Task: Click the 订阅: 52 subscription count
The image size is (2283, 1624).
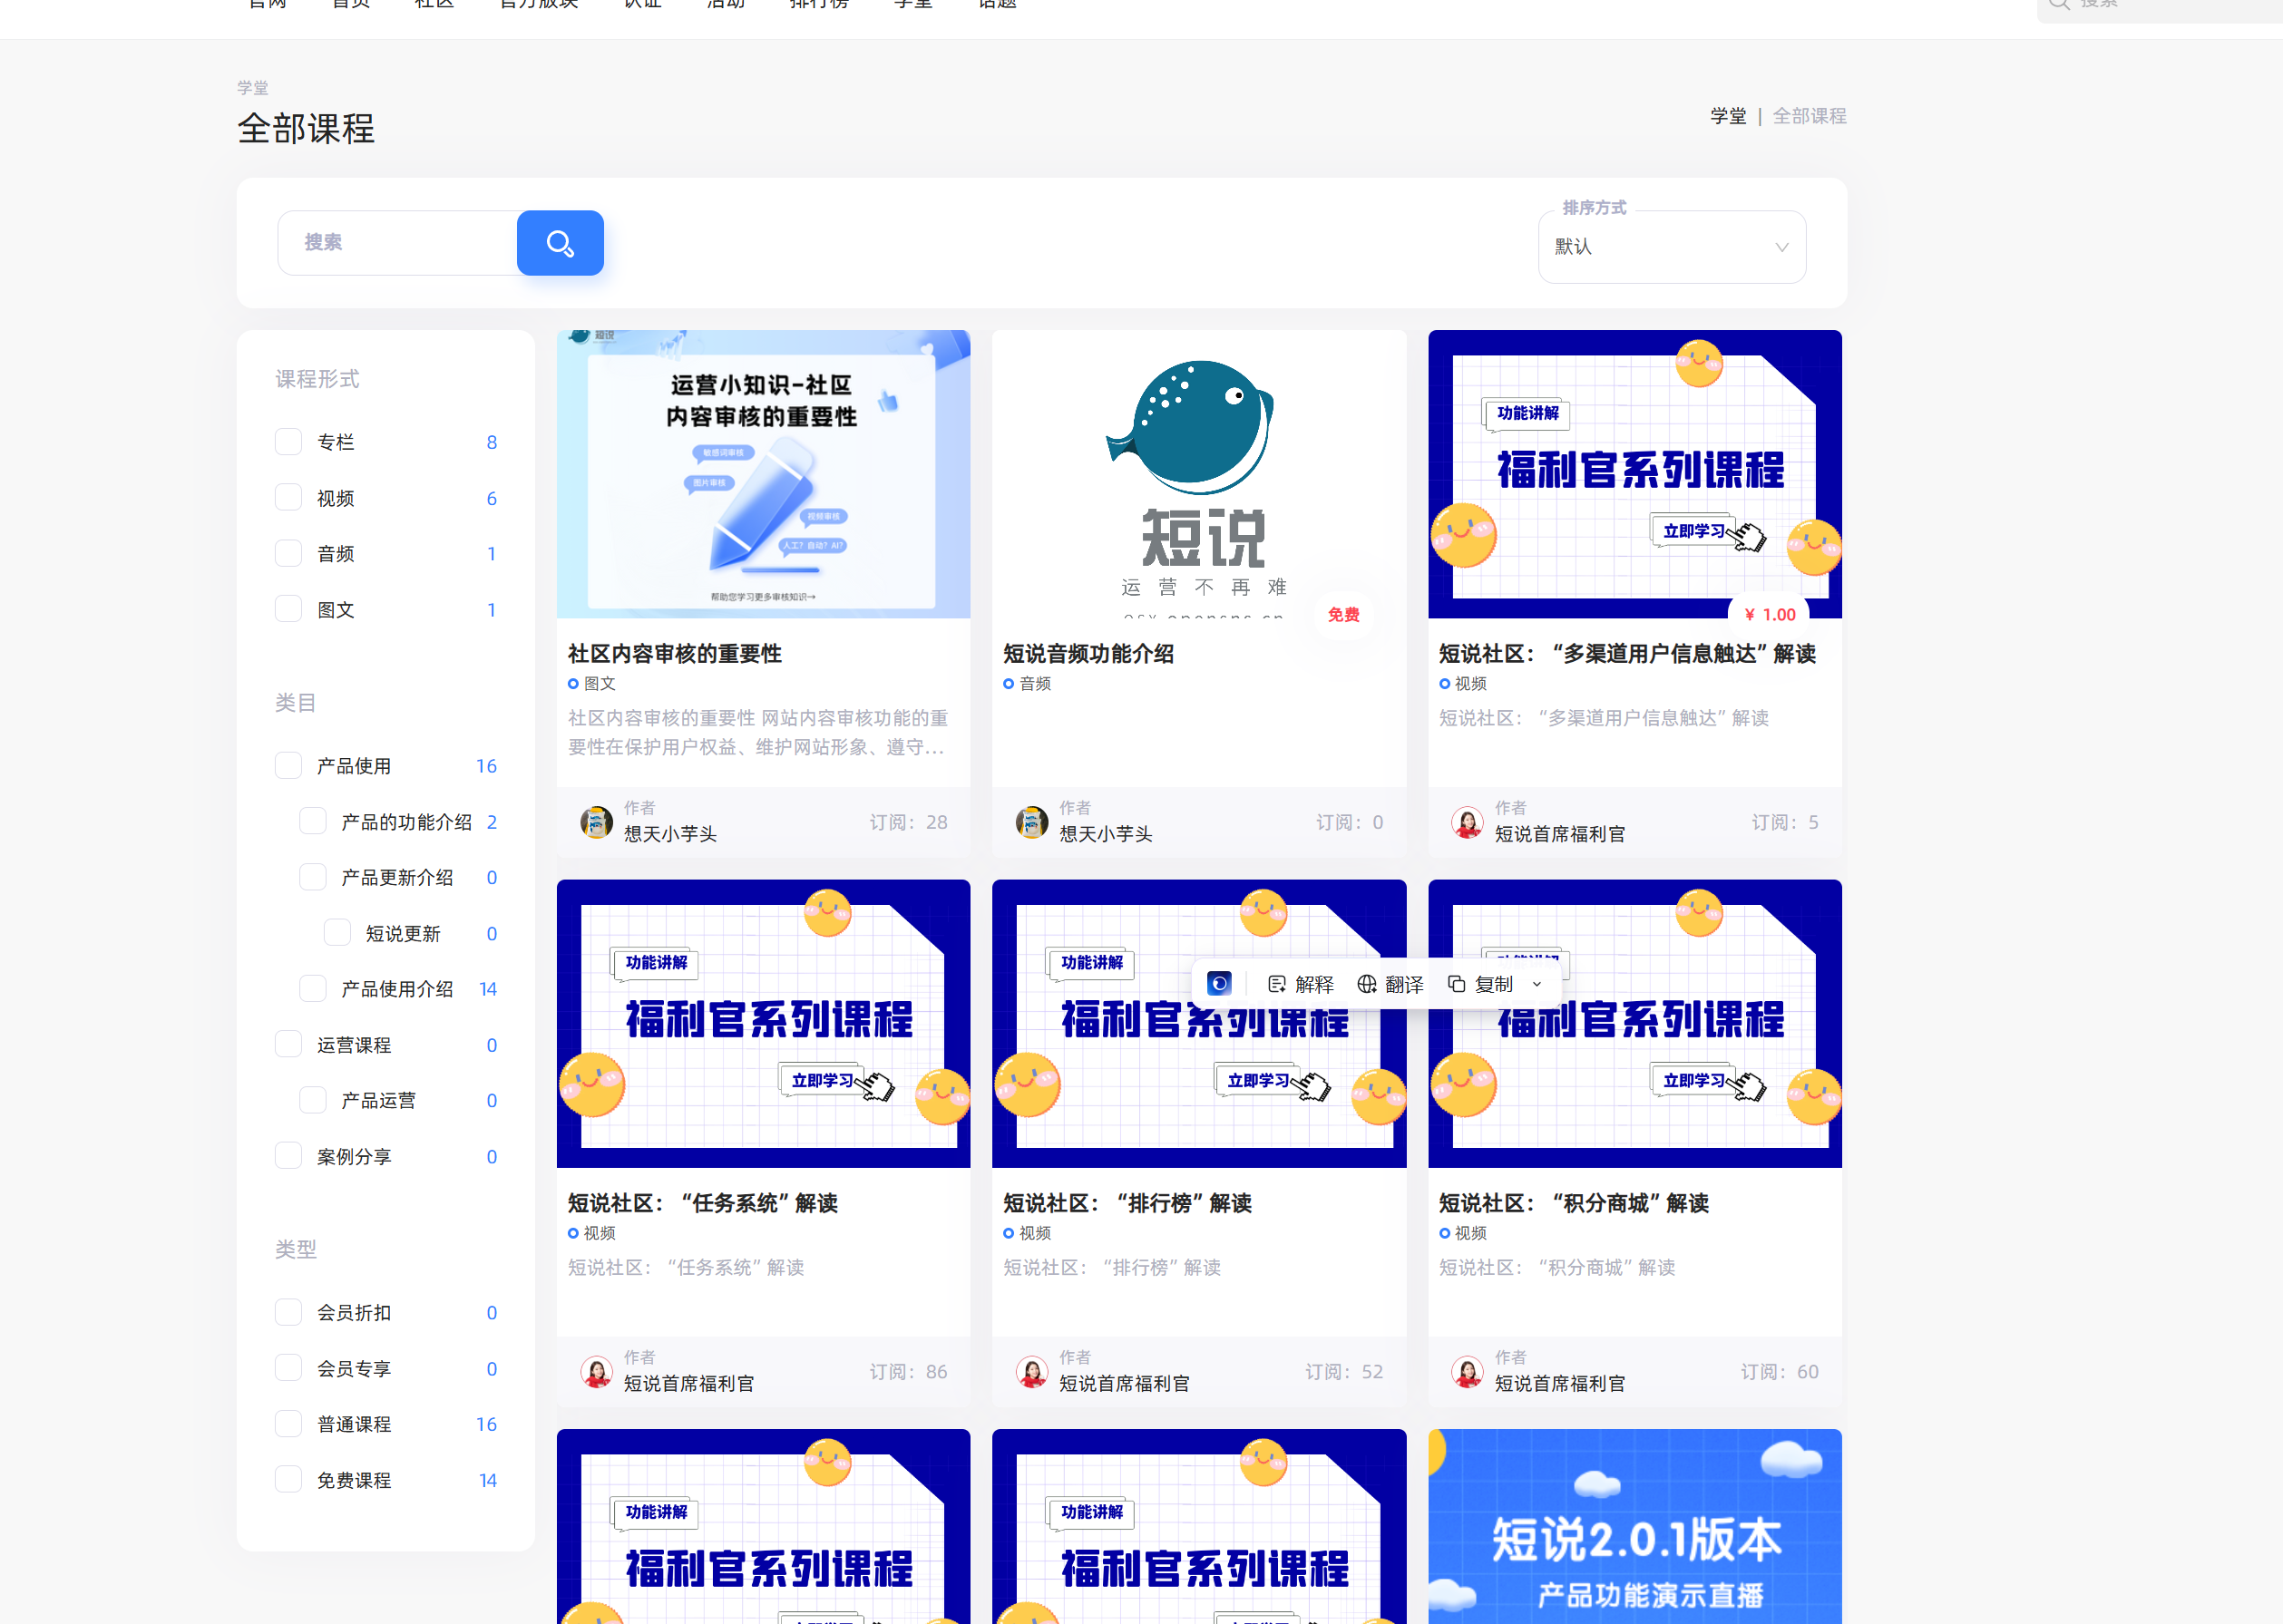Action: pyautogui.click(x=1344, y=1372)
